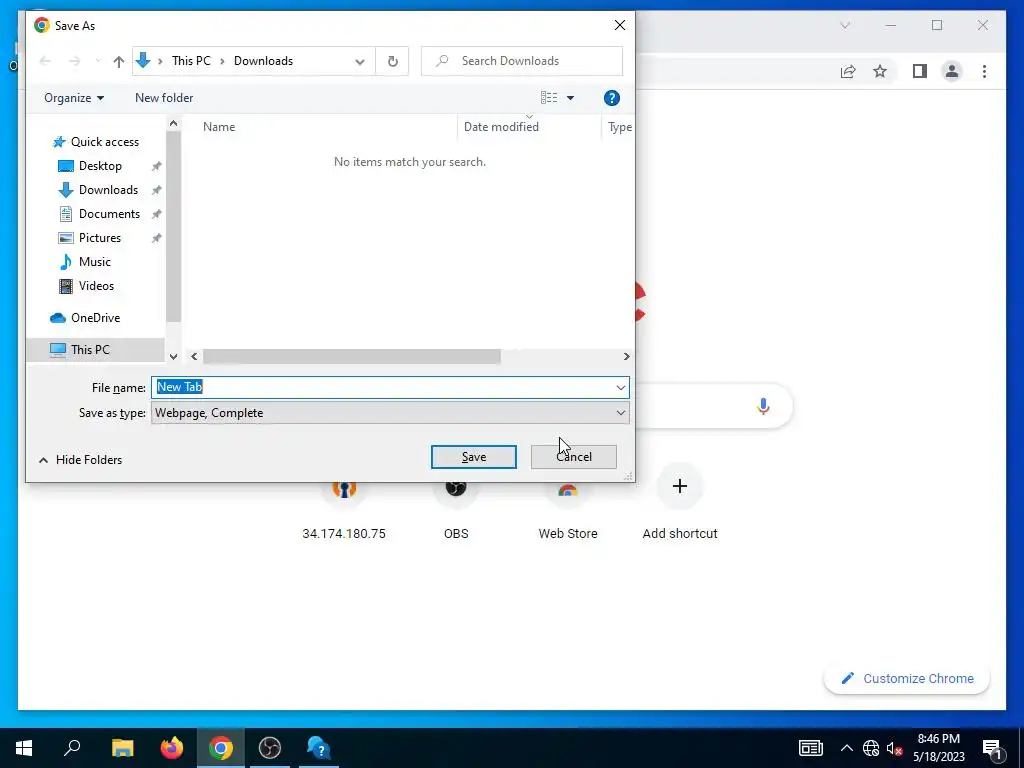Viewport: 1024px width, 768px height.
Task: Open the Chrome three-dot menu
Action: click(984, 71)
